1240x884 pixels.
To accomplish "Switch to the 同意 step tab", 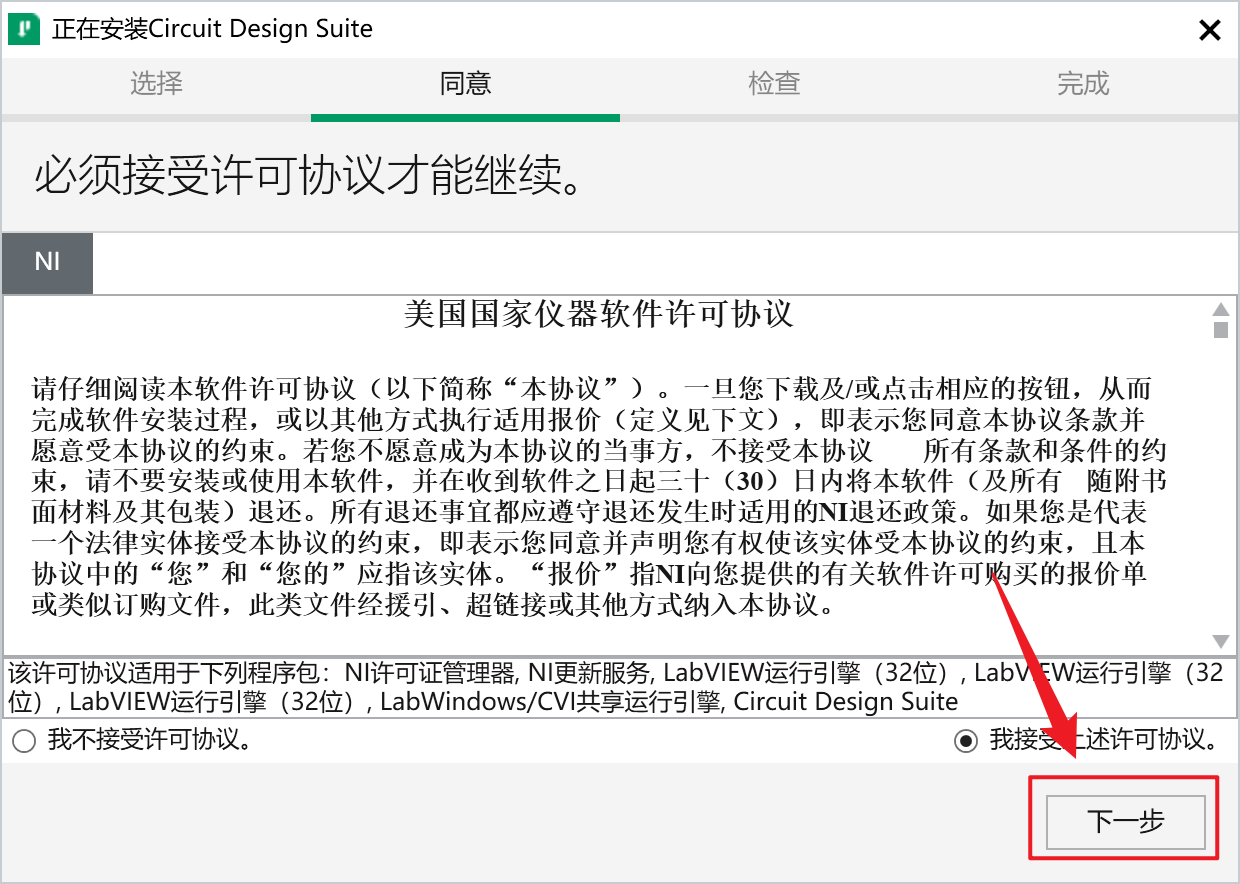I will coord(465,84).
